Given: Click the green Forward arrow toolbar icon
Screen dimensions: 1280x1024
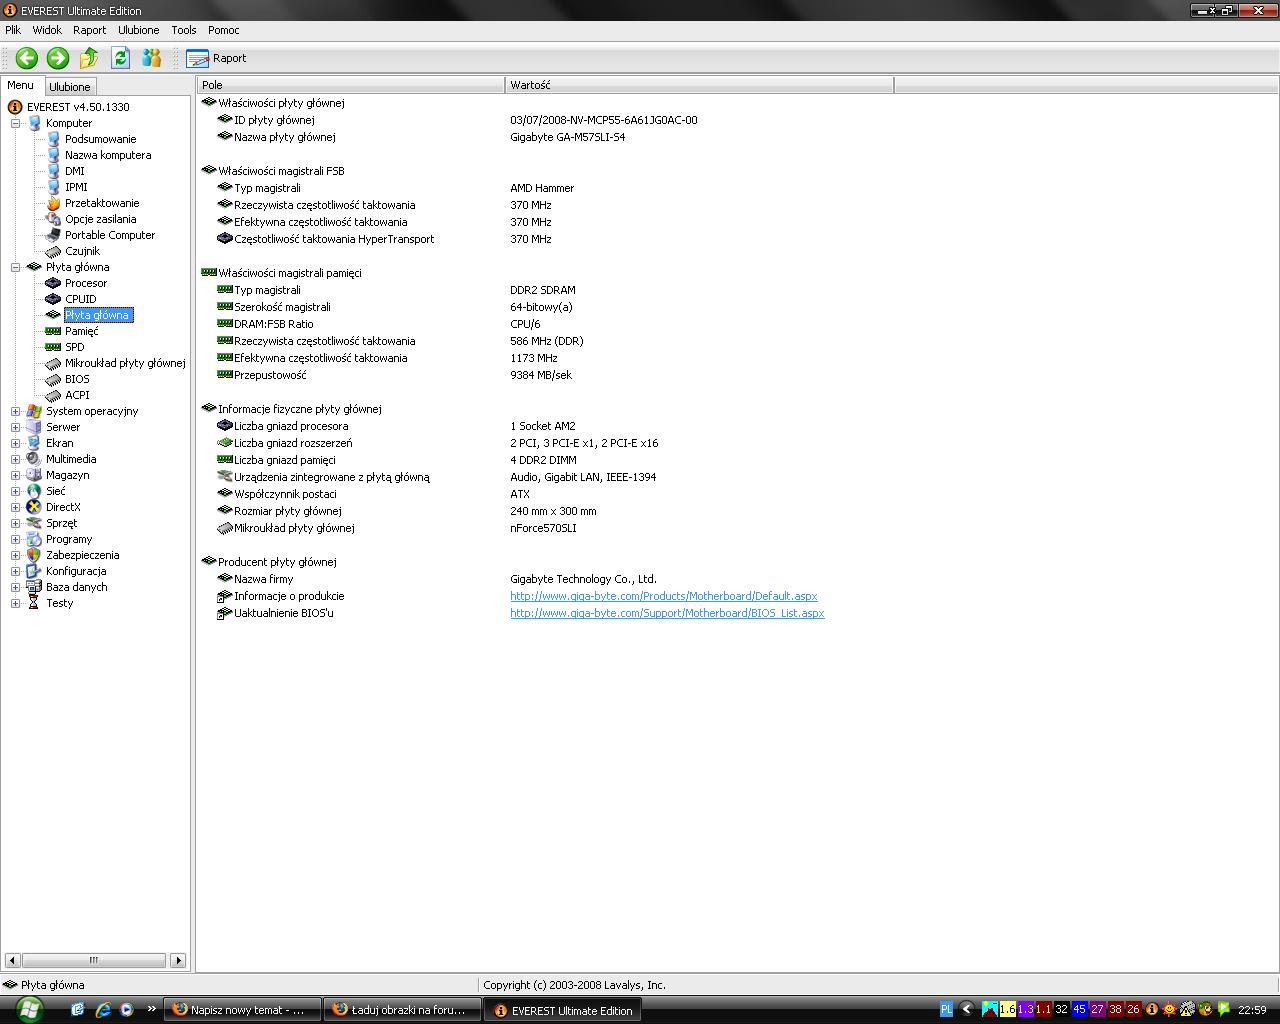Looking at the screenshot, I should coord(58,58).
